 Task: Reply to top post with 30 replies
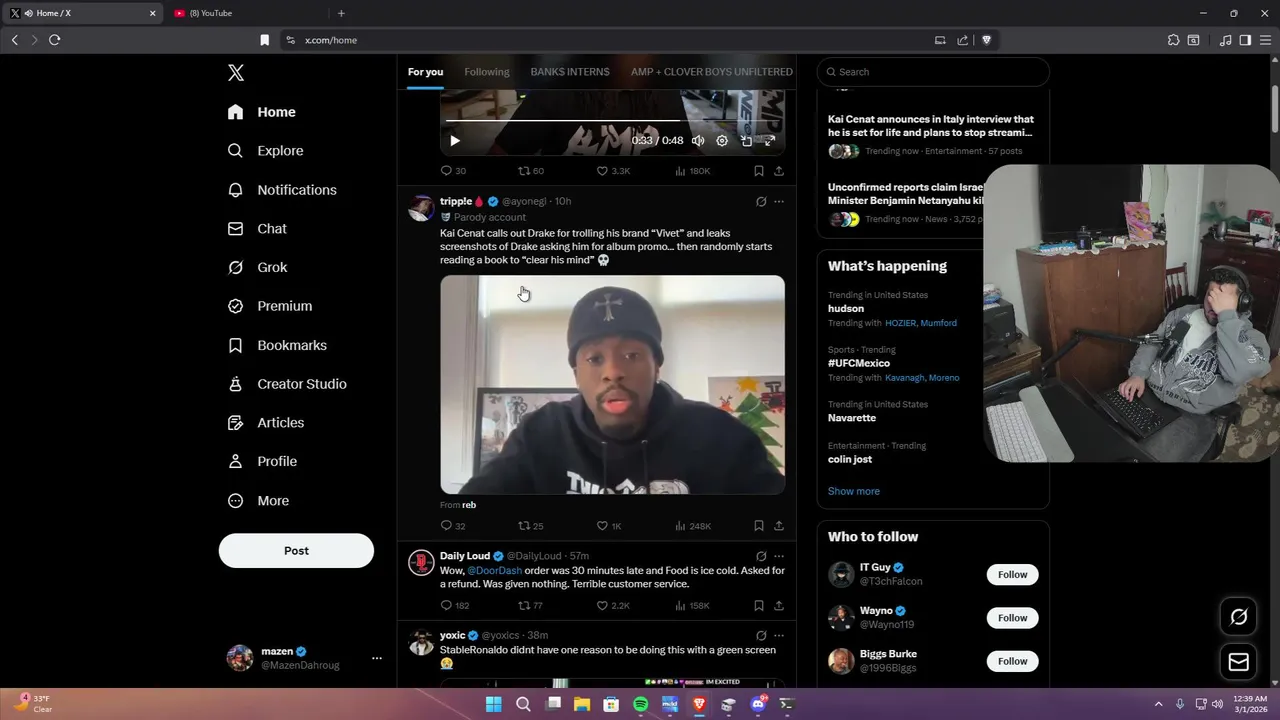tap(453, 171)
